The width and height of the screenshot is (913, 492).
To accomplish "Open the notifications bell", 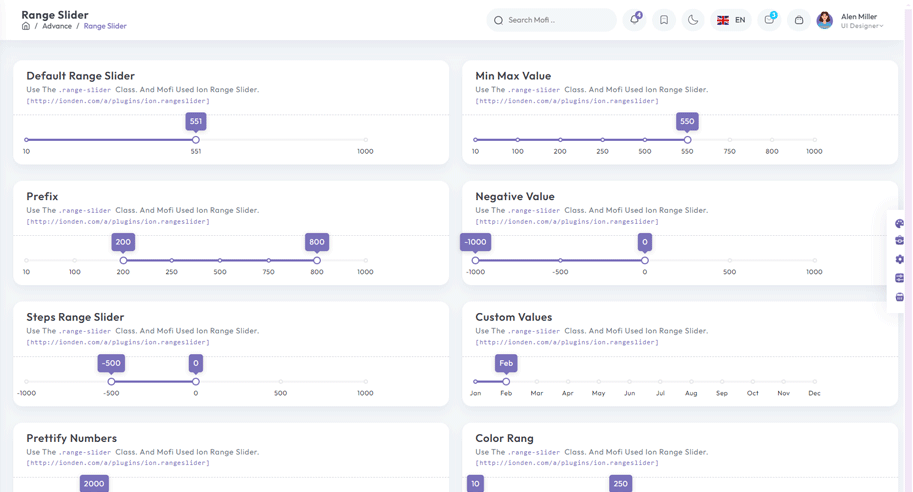I will (634, 20).
